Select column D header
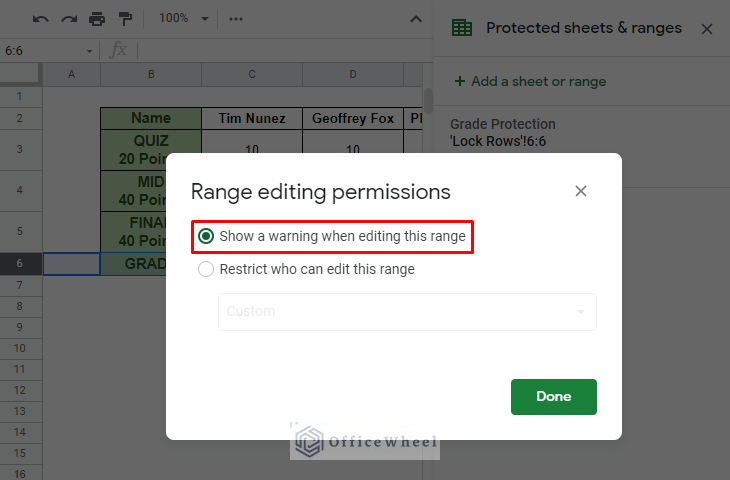 tap(353, 74)
